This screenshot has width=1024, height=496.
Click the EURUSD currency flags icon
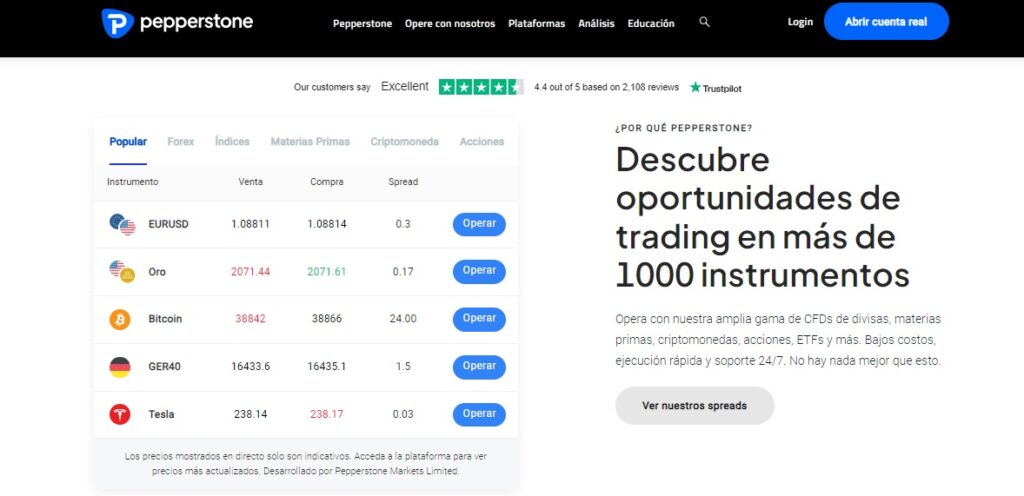[x=122, y=224]
